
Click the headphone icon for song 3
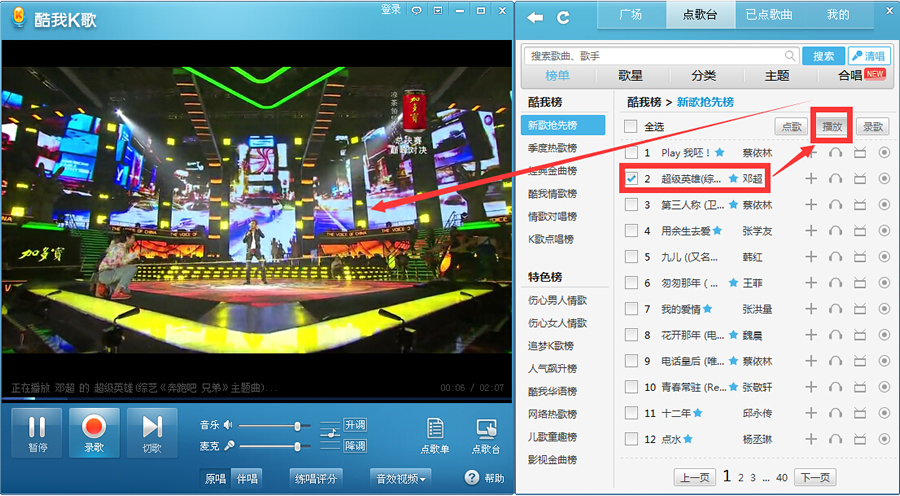(x=835, y=205)
